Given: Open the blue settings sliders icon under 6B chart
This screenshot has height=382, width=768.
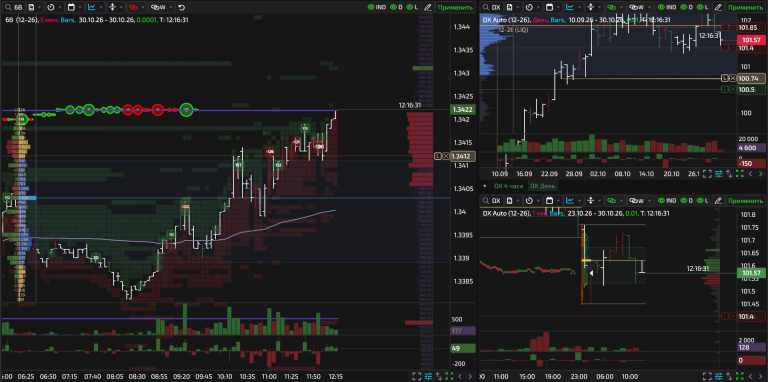Looking at the screenshot, I should pyautogui.click(x=429, y=376).
